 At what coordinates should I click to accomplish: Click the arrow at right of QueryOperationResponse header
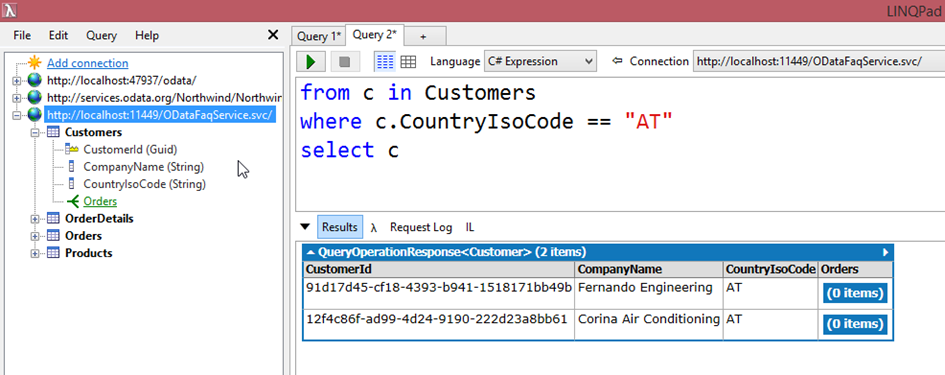click(885, 252)
